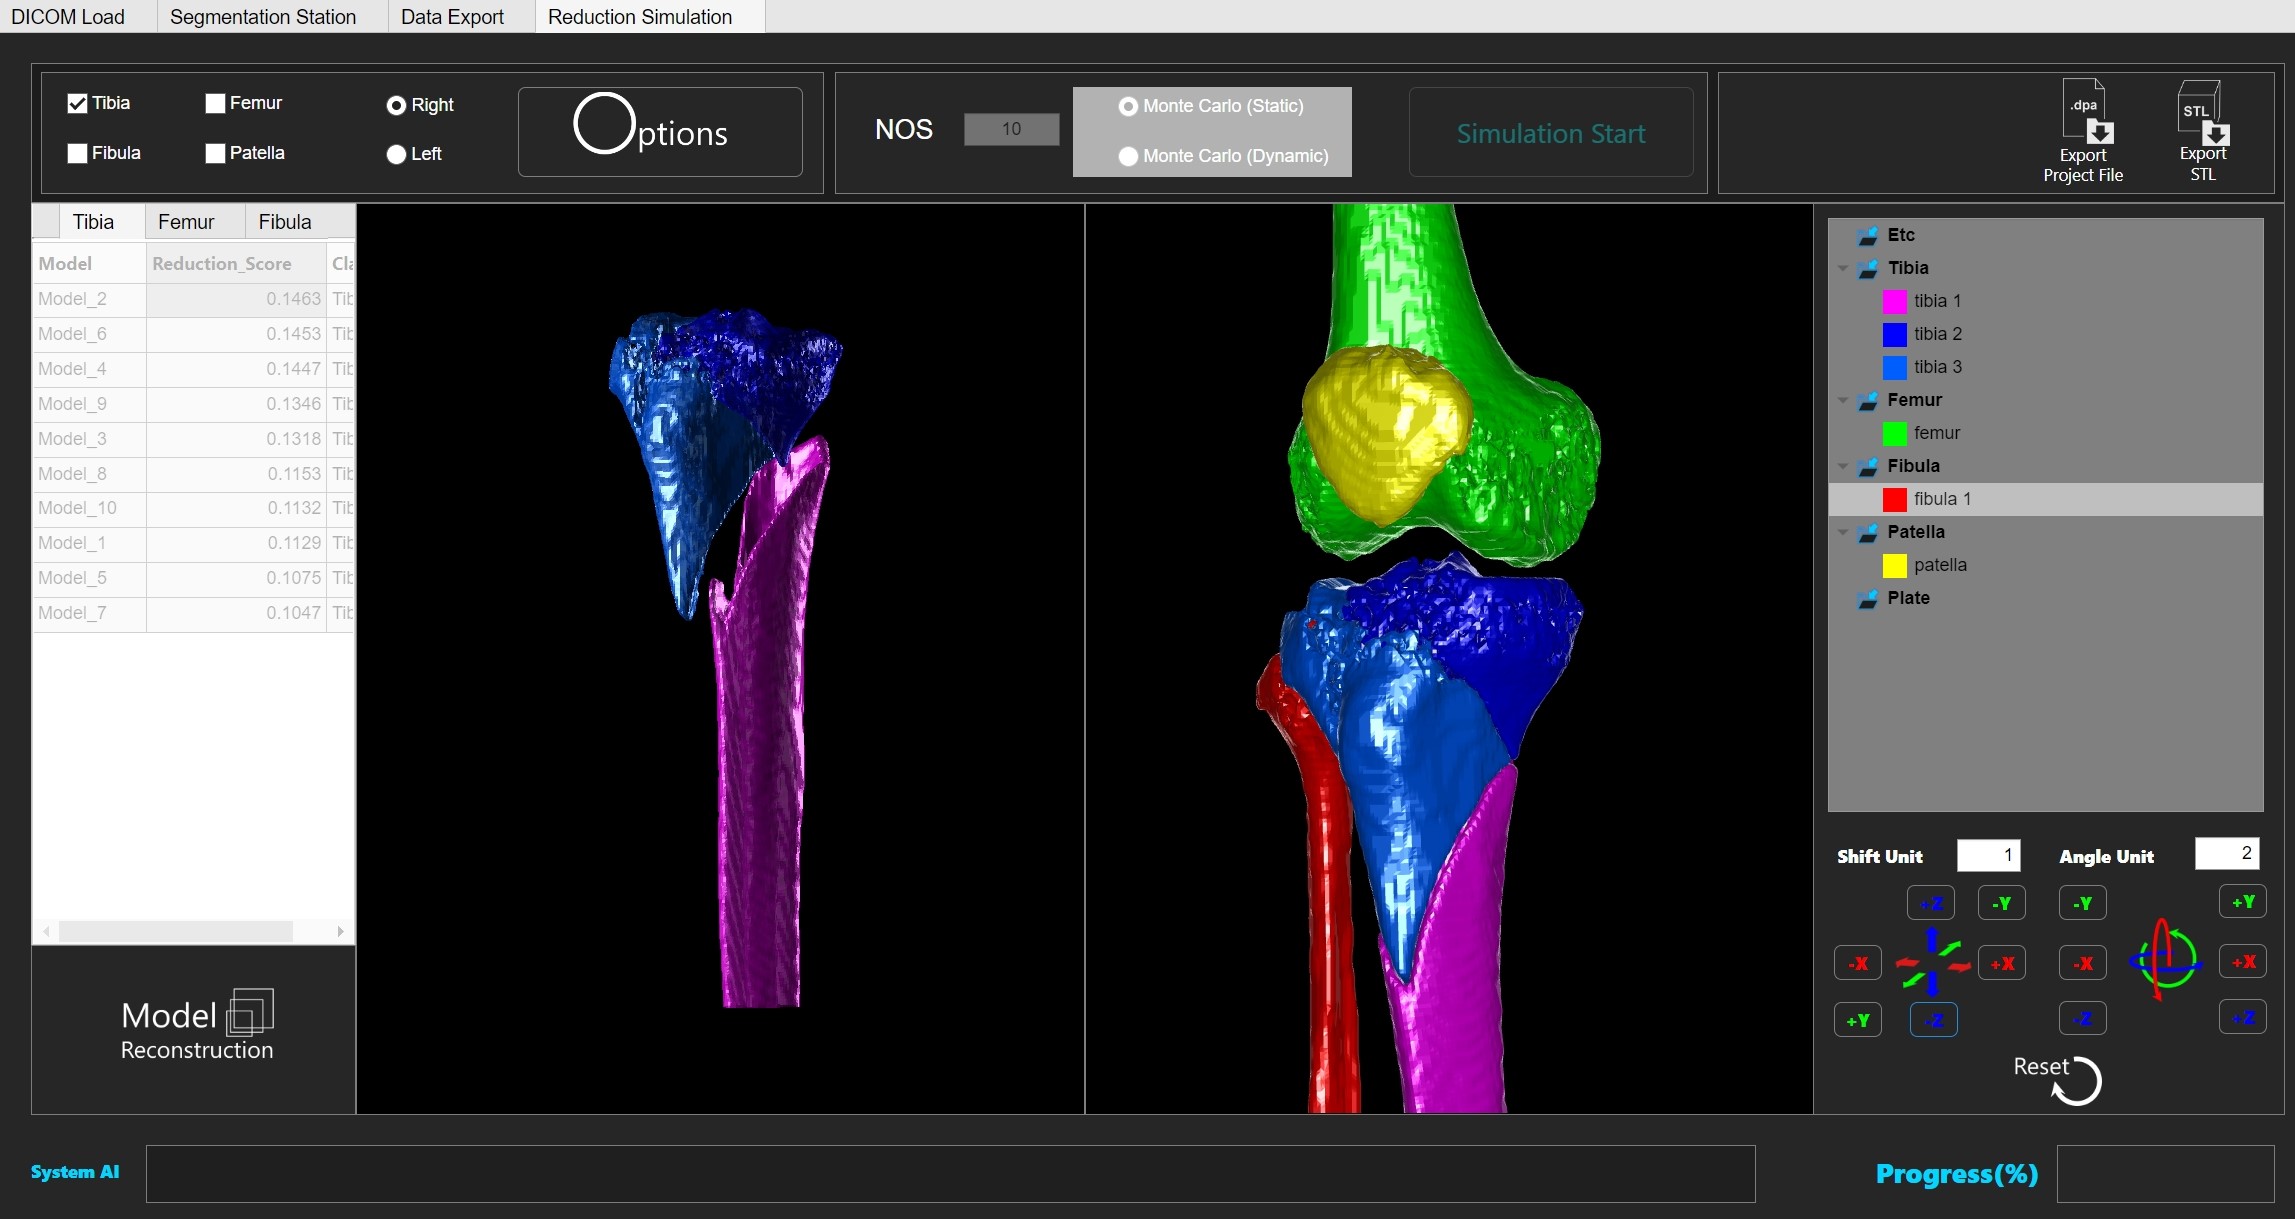Choose Monte Carlo (Dynamic) option

(1128, 156)
